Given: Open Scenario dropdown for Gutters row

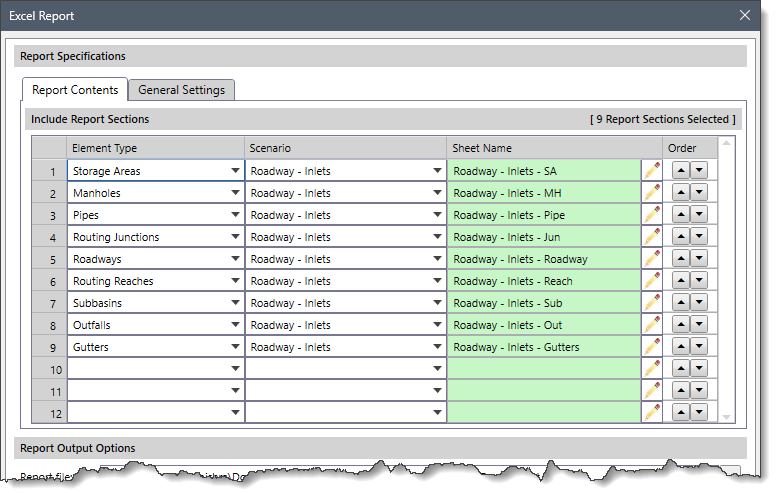Looking at the screenshot, I should point(437,346).
